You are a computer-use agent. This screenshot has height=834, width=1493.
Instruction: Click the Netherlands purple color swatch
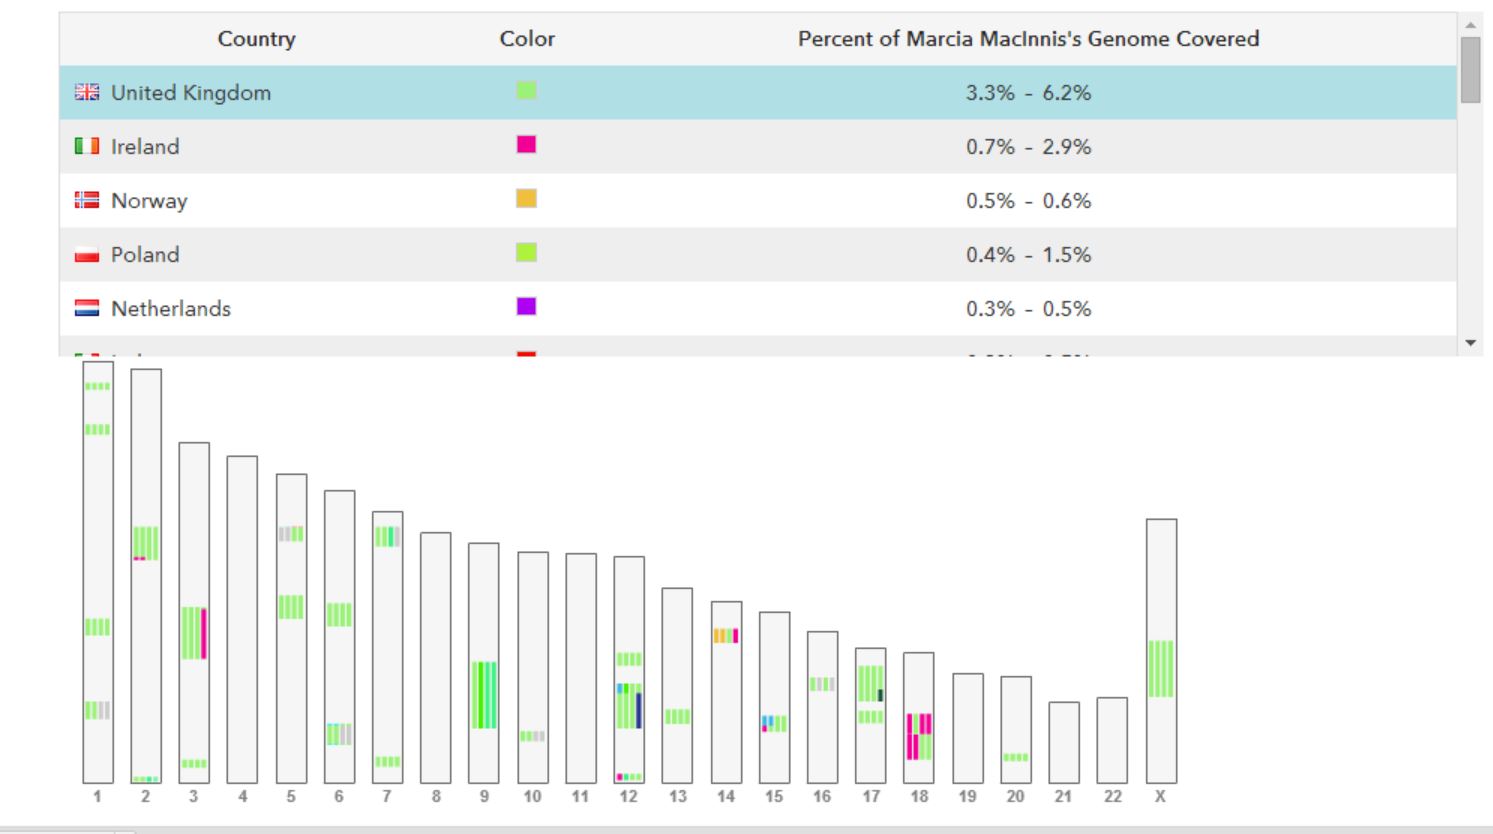pos(526,306)
